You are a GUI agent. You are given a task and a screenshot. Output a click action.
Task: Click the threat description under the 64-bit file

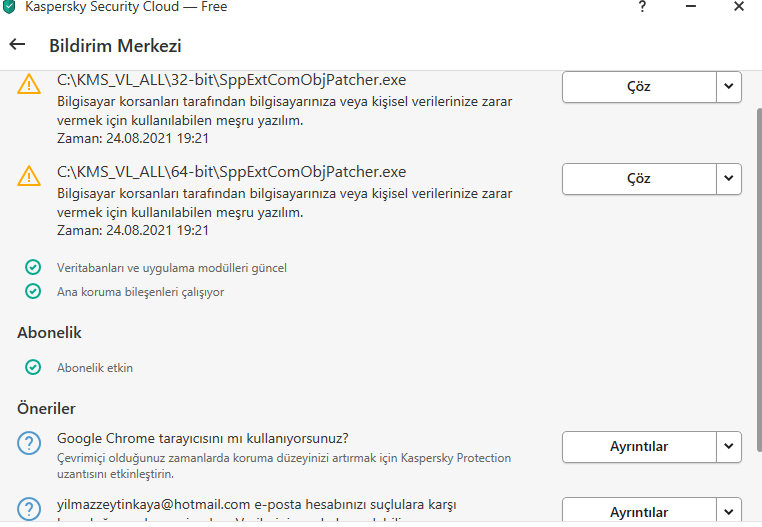(284, 203)
